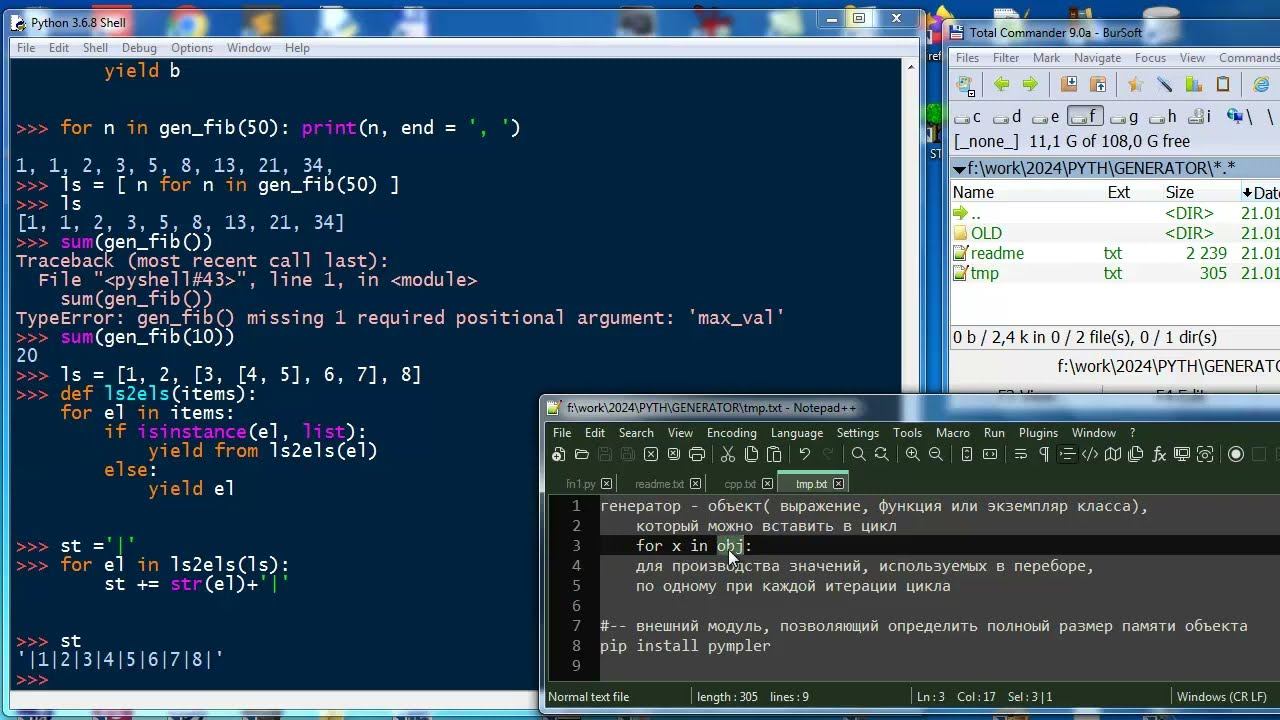The height and width of the screenshot is (720, 1280).
Task: Expand directory history arrow beside f:\work path
Action: (960, 169)
